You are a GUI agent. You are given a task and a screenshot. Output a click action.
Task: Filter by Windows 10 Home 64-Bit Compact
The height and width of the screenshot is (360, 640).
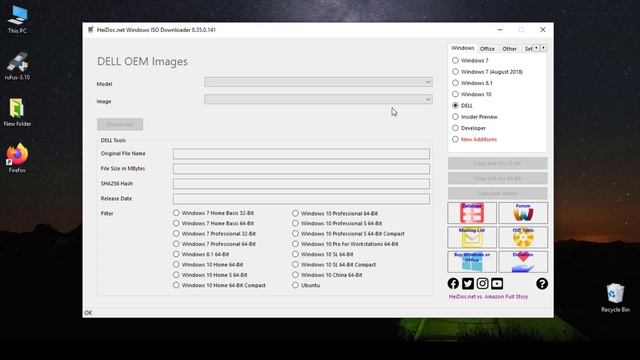click(176, 285)
